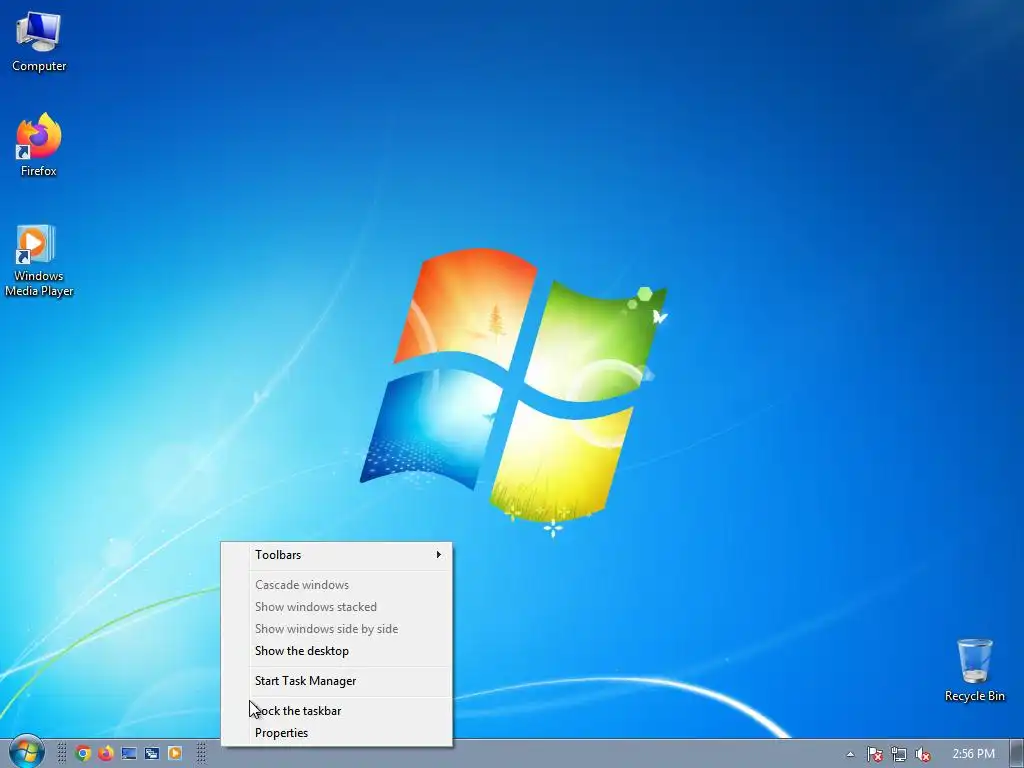Toggle Lock the taskbar option
1024x768 pixels.
(x=337, y=711)
